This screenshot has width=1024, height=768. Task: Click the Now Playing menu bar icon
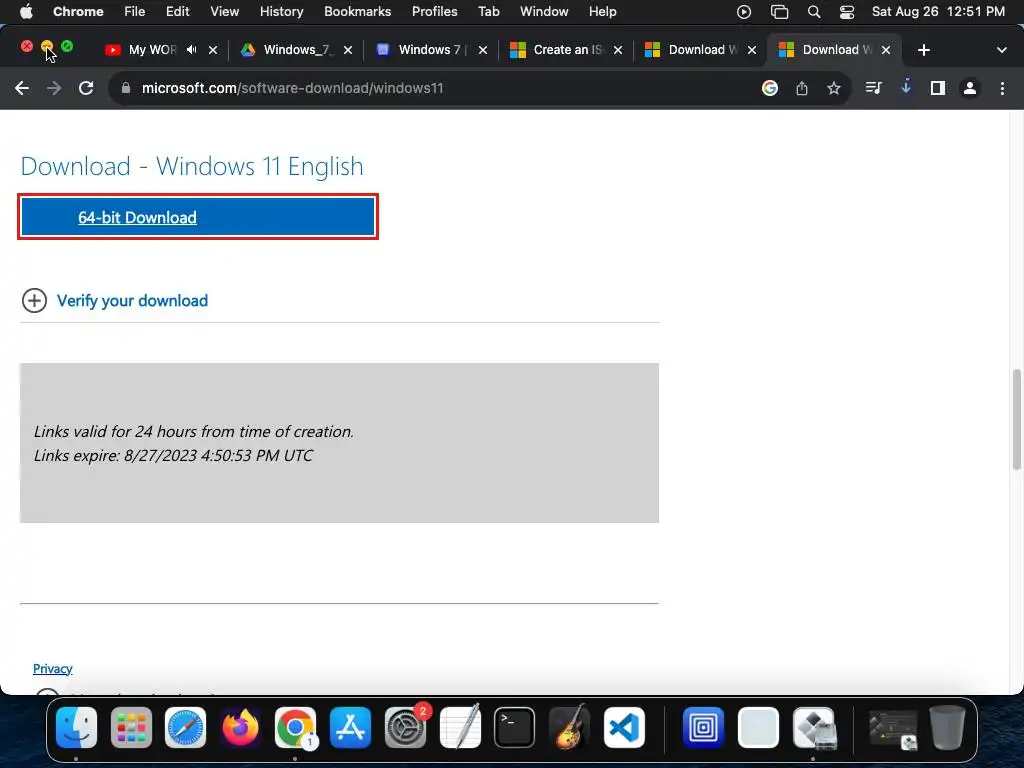click(744, 11)
